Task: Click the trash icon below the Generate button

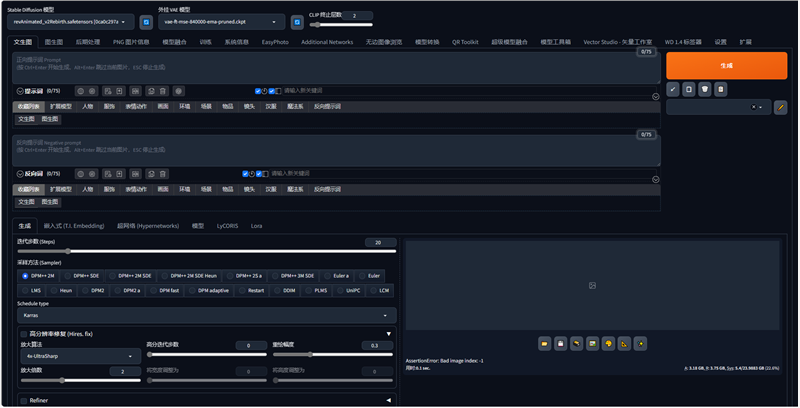Action: click(x=705, y=89)
